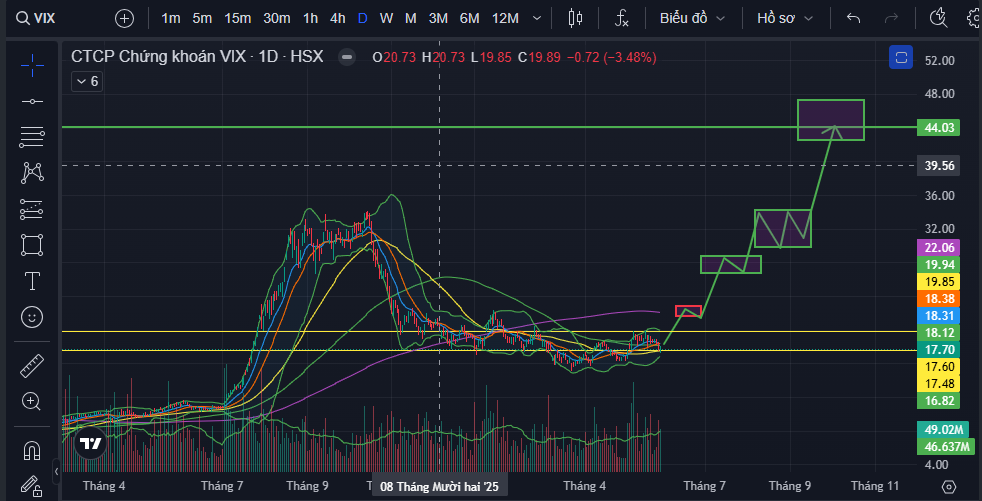
Task: Switch to 30m timeframe
Action: [276, 18]
